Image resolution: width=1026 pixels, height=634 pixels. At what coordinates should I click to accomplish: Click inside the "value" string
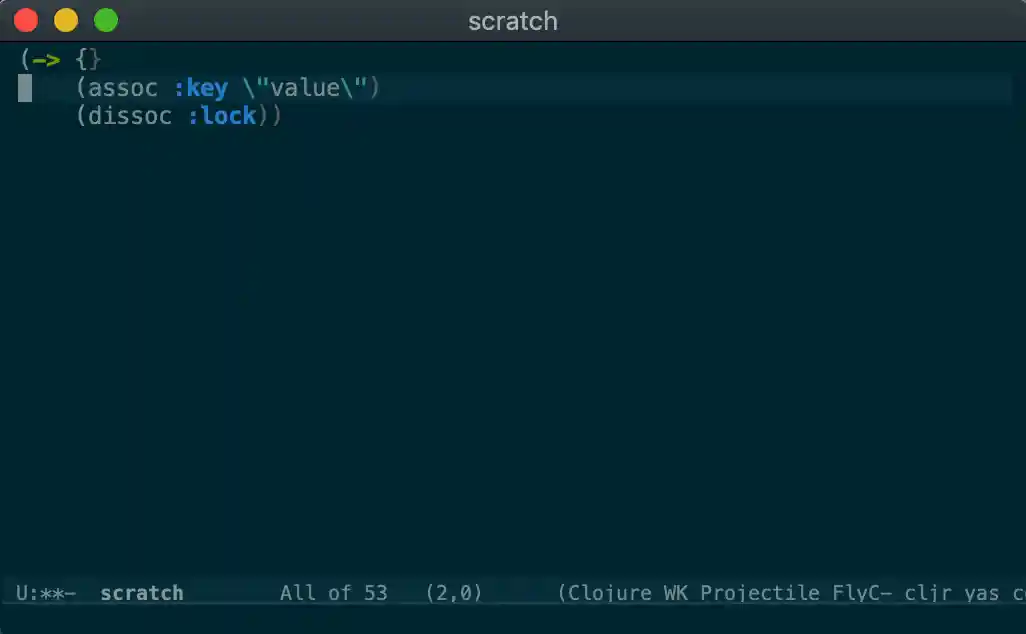pyautogui.click(x=305, y=88)
